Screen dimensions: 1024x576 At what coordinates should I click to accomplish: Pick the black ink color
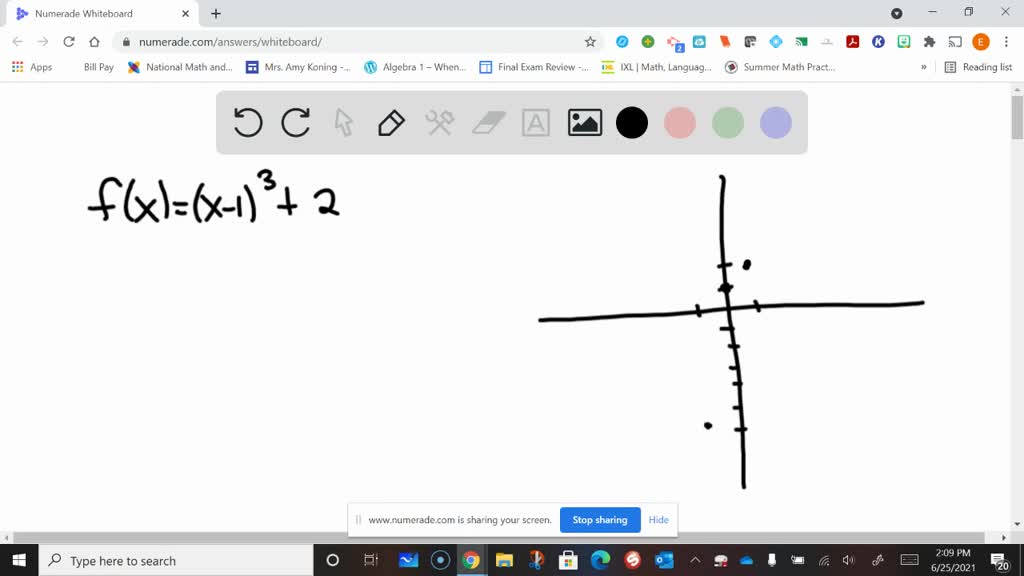[632, 123]
